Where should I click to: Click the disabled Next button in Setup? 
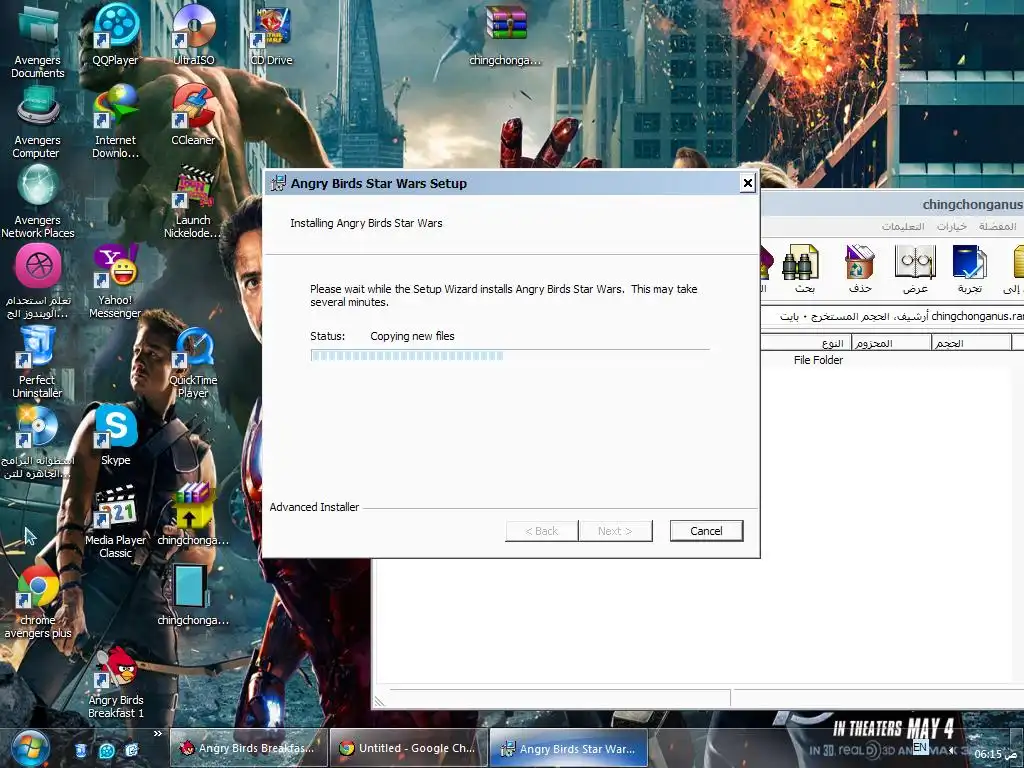[x=615, y=531]
